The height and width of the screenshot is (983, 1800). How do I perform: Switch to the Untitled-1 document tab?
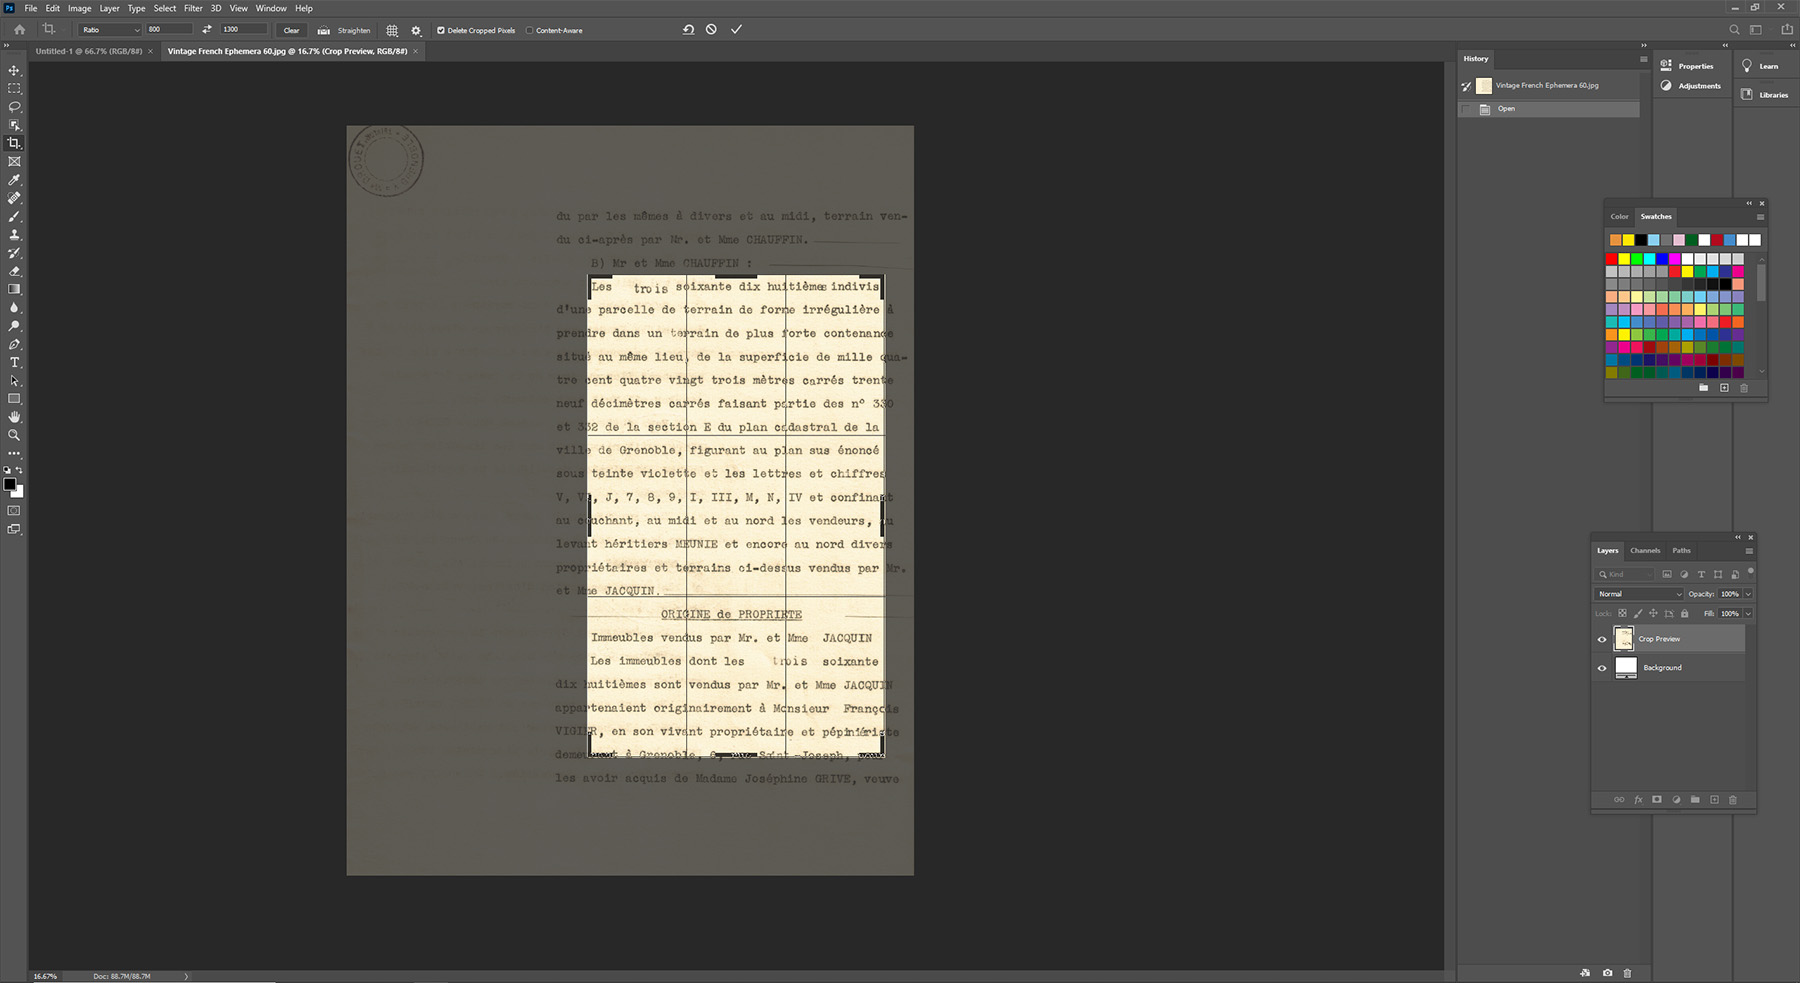[x=89, y=51]
